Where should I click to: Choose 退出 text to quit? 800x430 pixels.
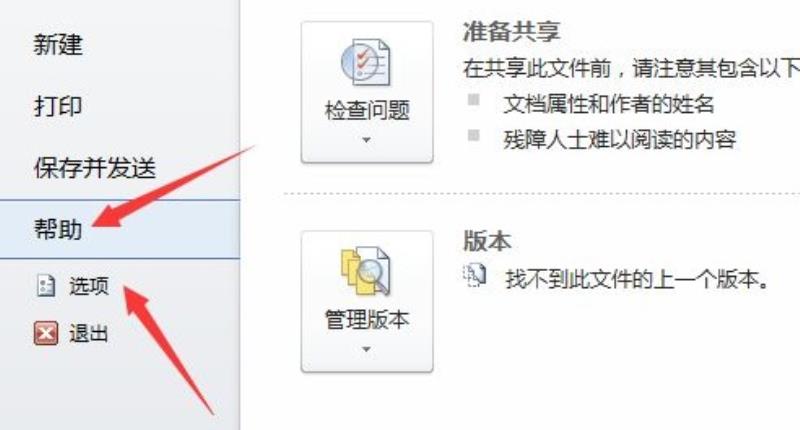tap(89, 334)
